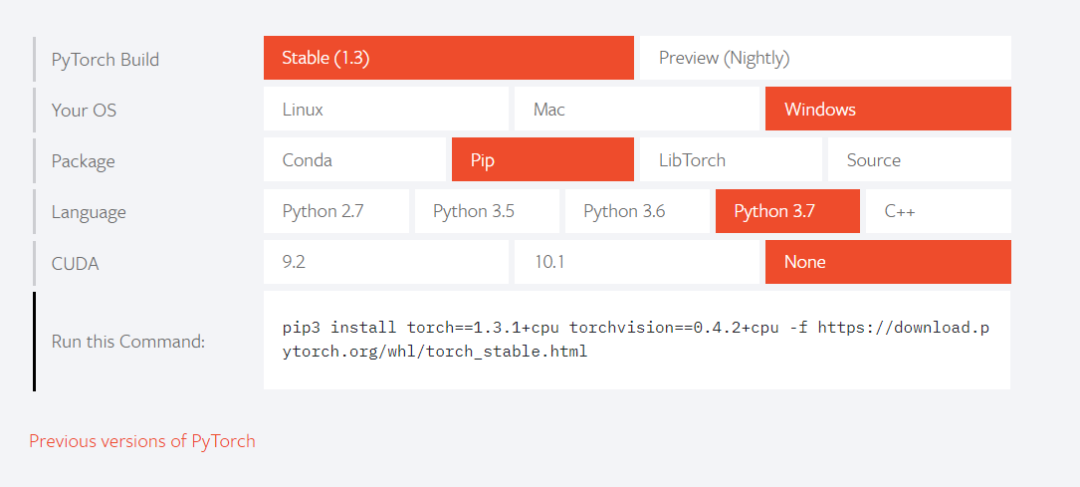Click the CUDA row label
1080x487 pixels.
pyautogui.click(x=75, y=263)
